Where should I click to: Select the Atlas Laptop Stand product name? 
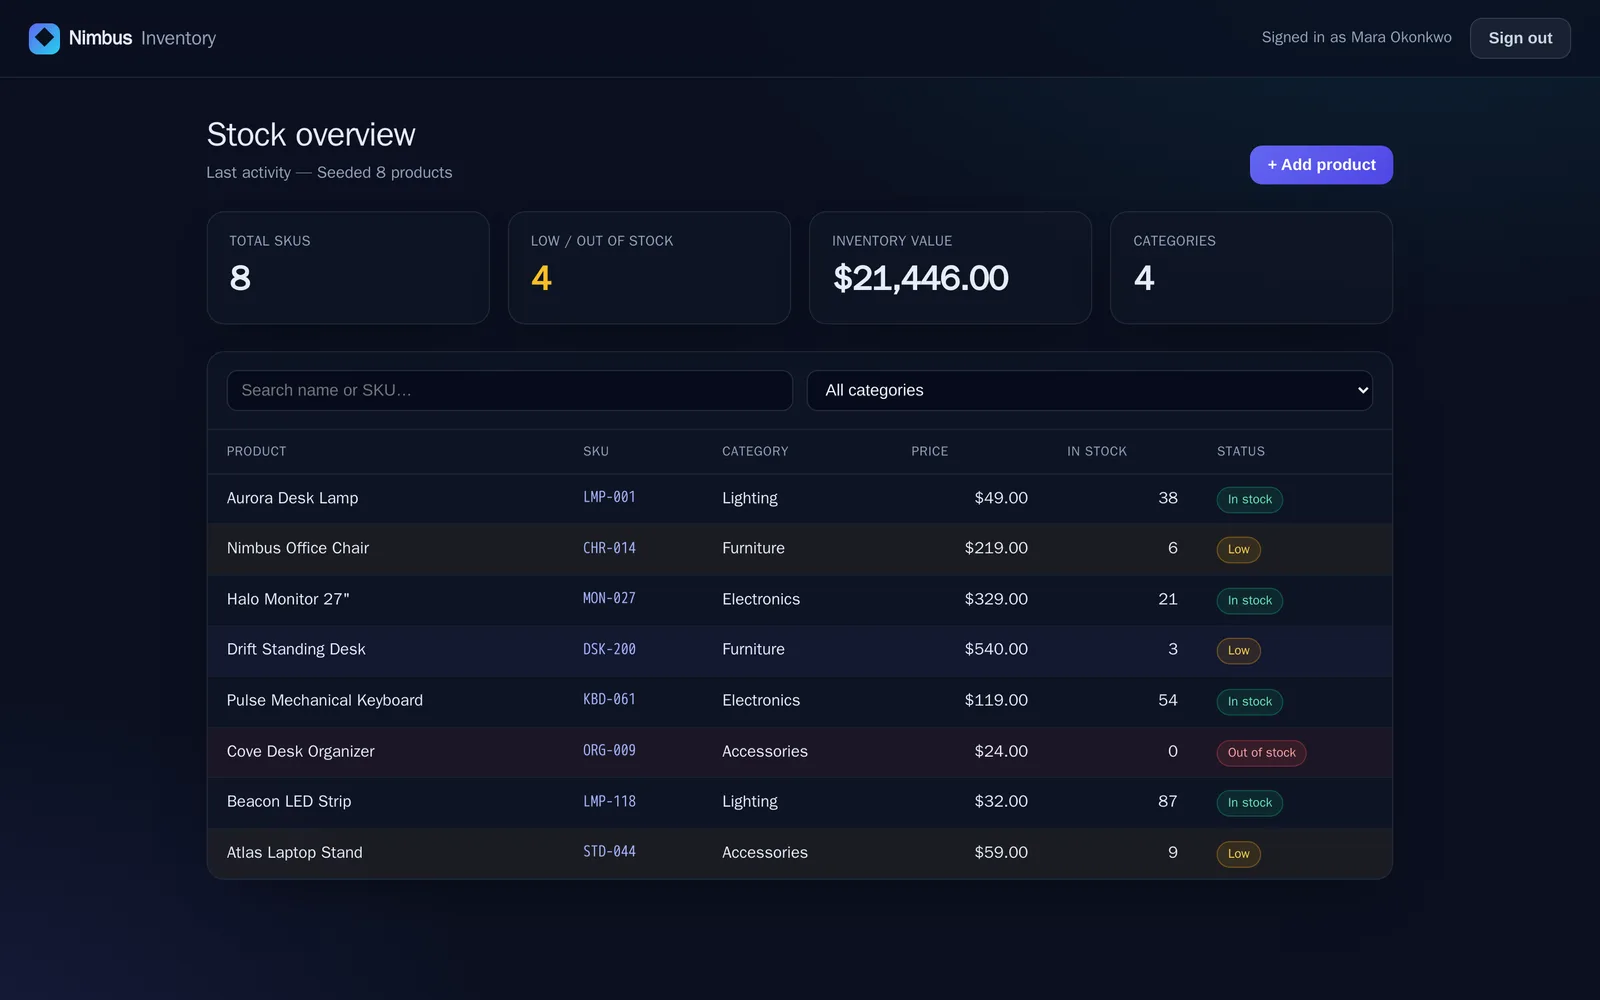pyautogui.click(x=295, y=852)
